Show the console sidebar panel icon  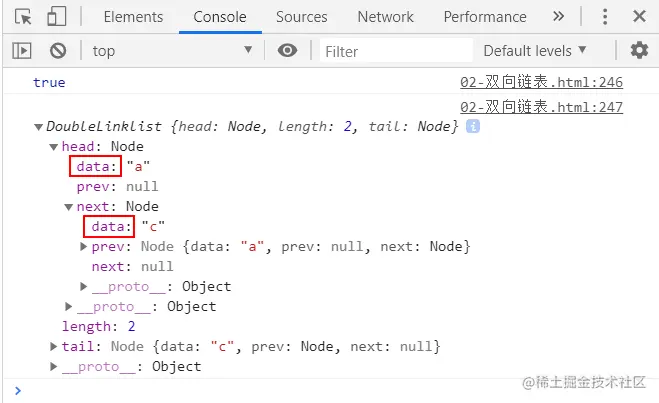[x=22, y=51]
